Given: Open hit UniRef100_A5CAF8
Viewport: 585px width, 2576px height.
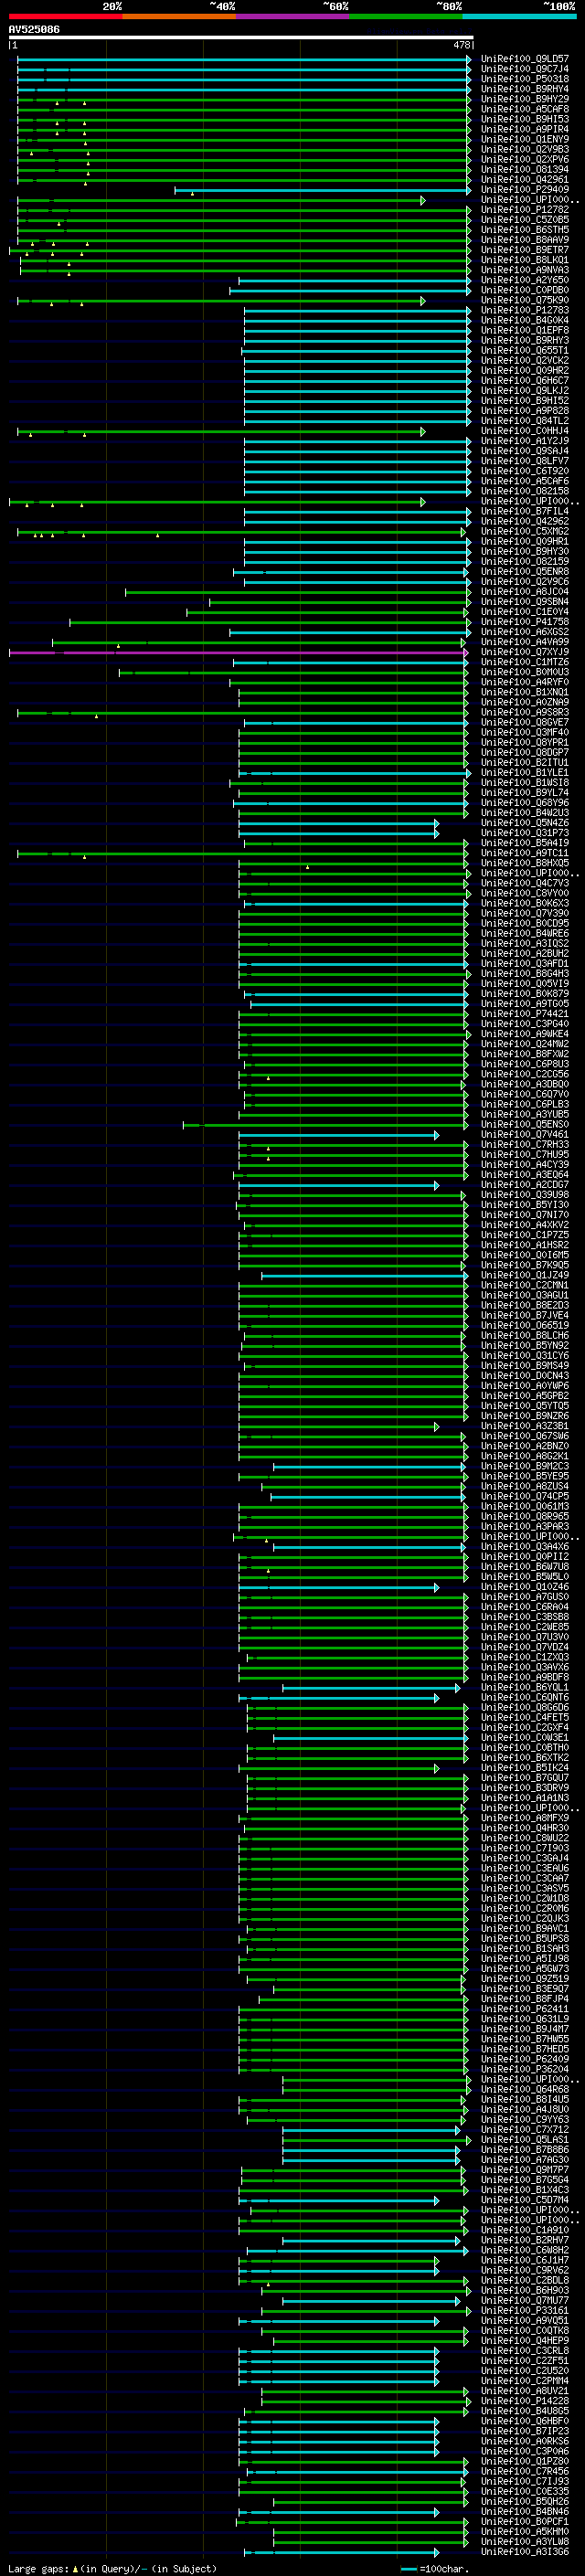Looking at the screenshot, I should coord(524,109).
